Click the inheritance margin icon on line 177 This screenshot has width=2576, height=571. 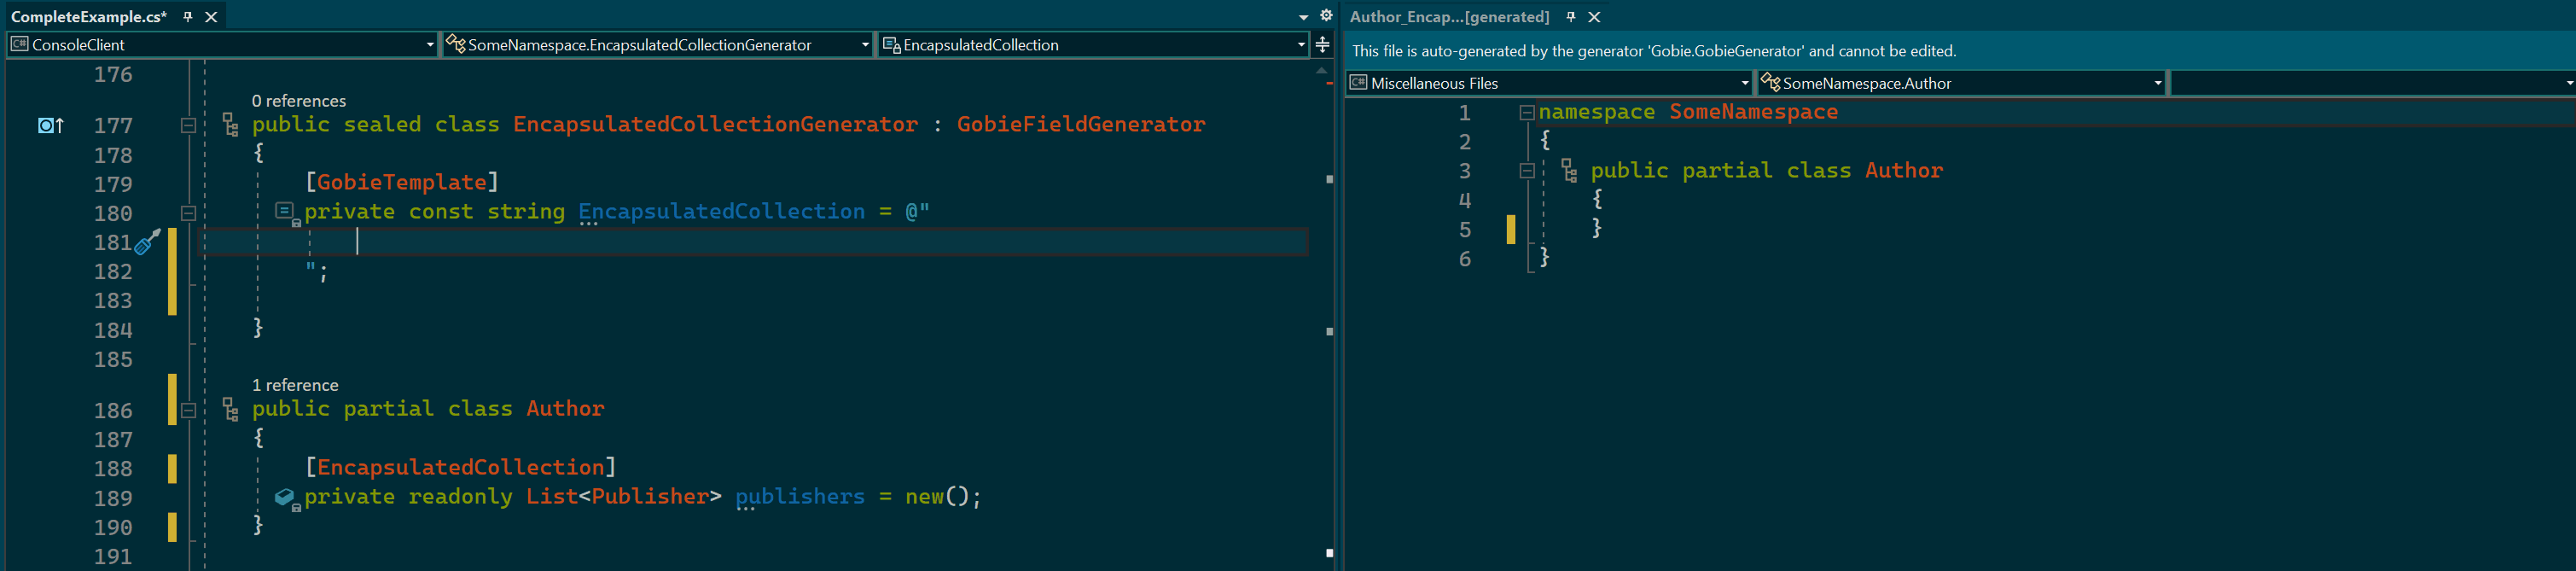[50, 125]
